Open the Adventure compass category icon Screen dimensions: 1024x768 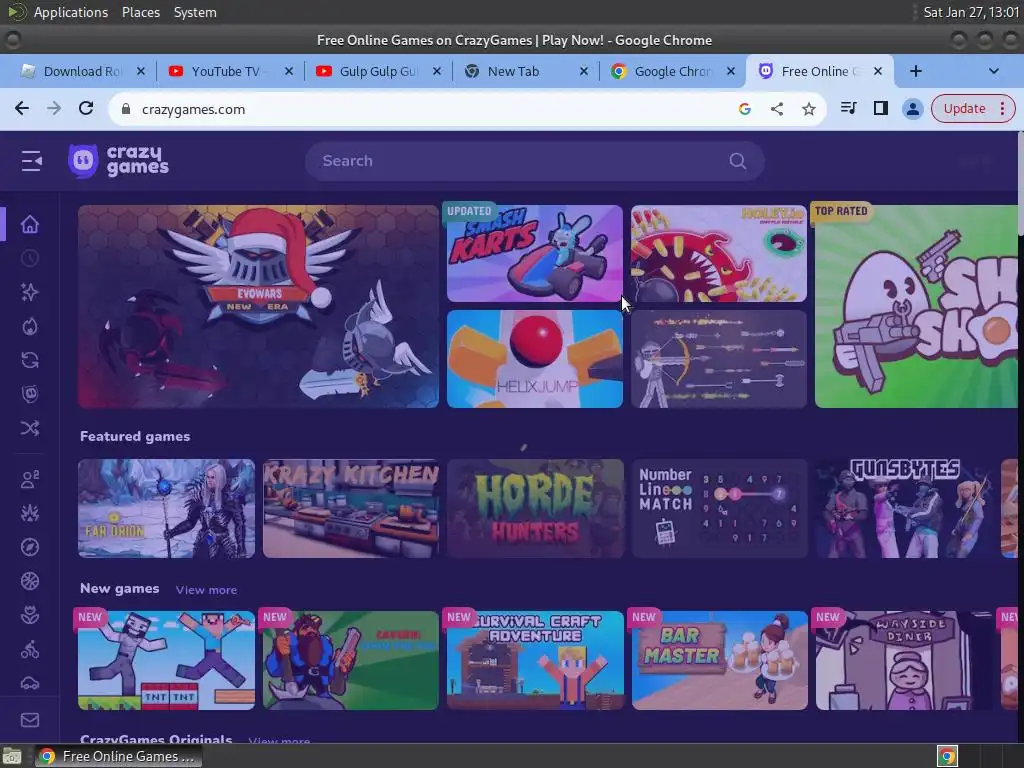(29, 547)
